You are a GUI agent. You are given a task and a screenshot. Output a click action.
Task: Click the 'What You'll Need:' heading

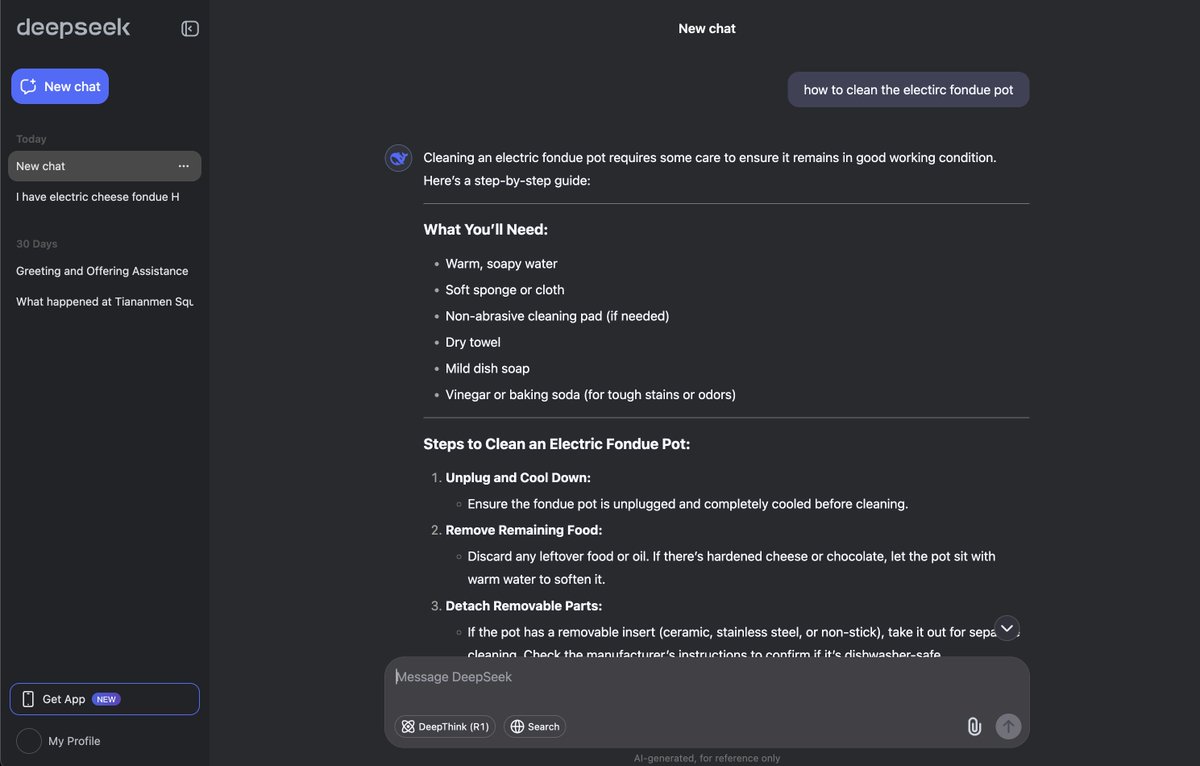coord(486,230)
